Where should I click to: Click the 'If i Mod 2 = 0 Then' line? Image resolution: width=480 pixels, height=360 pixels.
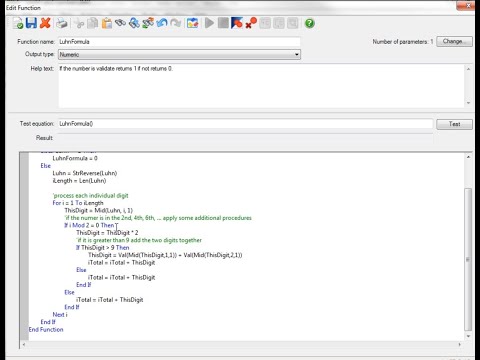click(89, 225)
